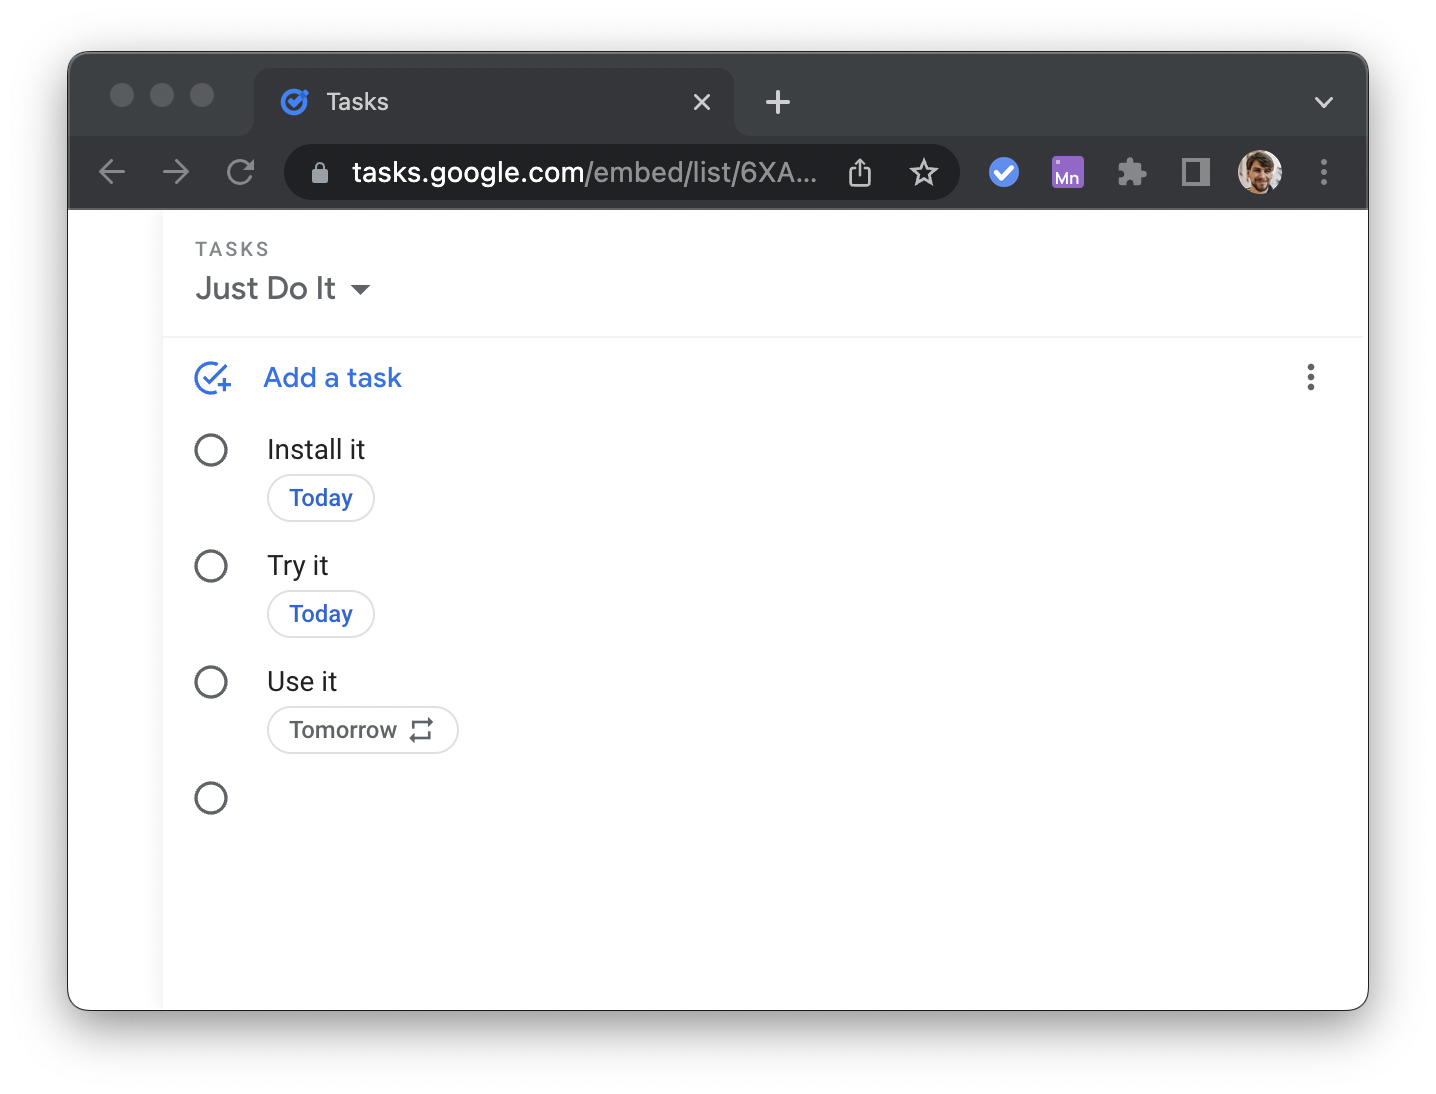Click the Add a task link
1436x1094 pixels.
click(x=332, y=378)
